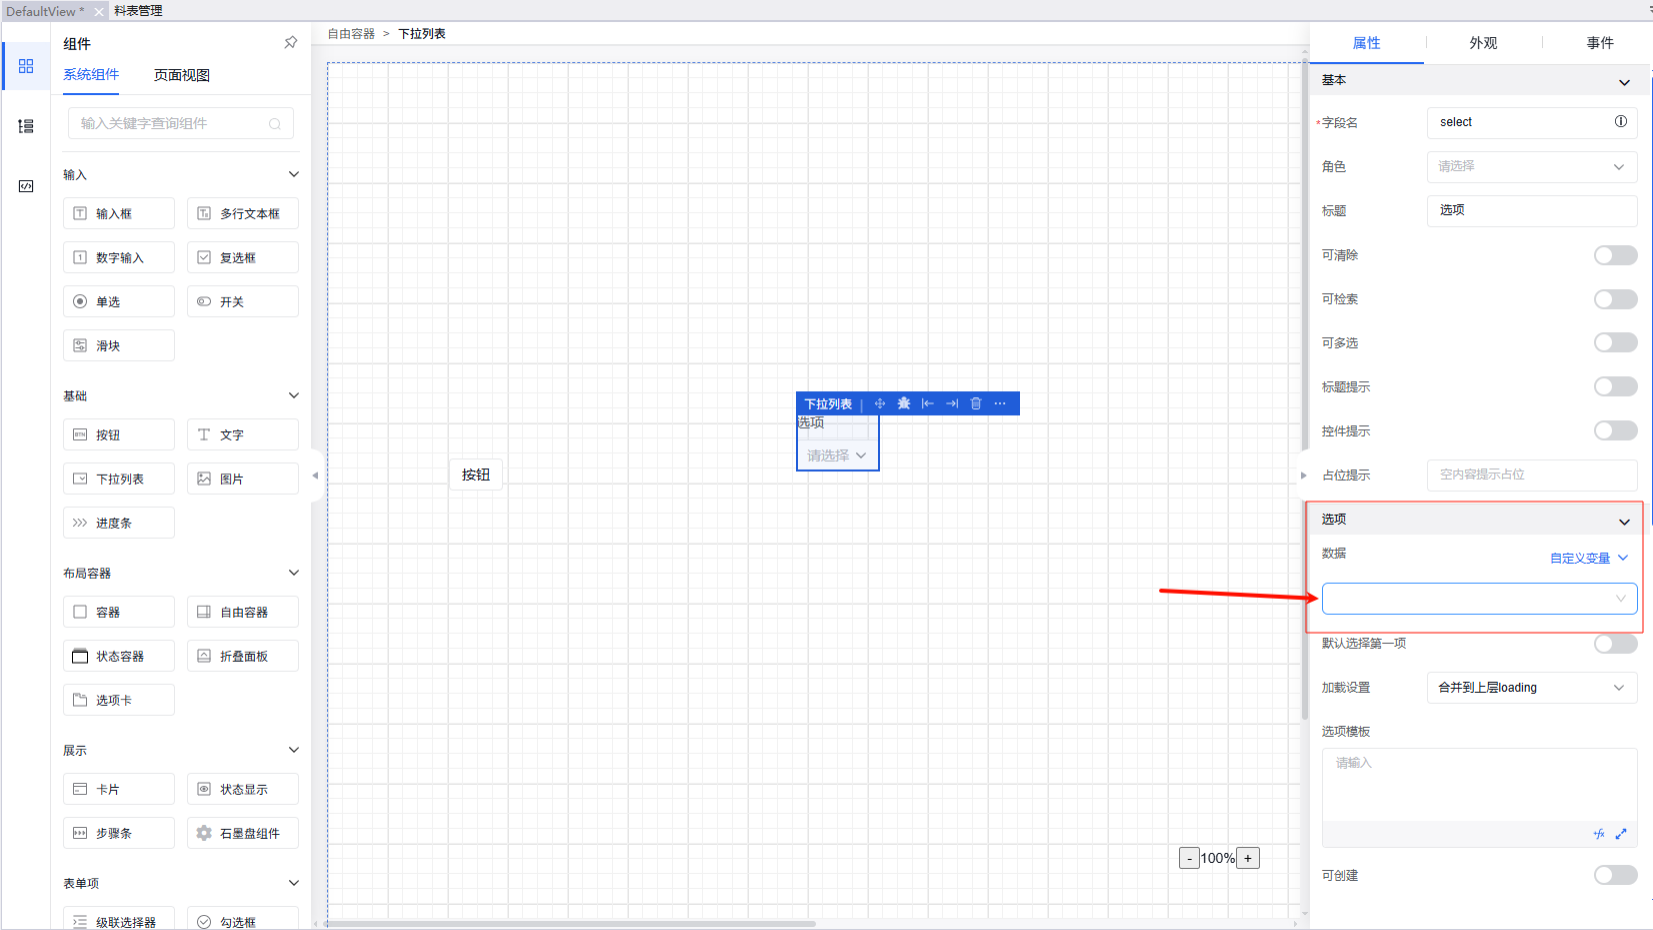Collapse right panel with arrow handle
Screen dimensions: 1653x930
coord(1304,476)
